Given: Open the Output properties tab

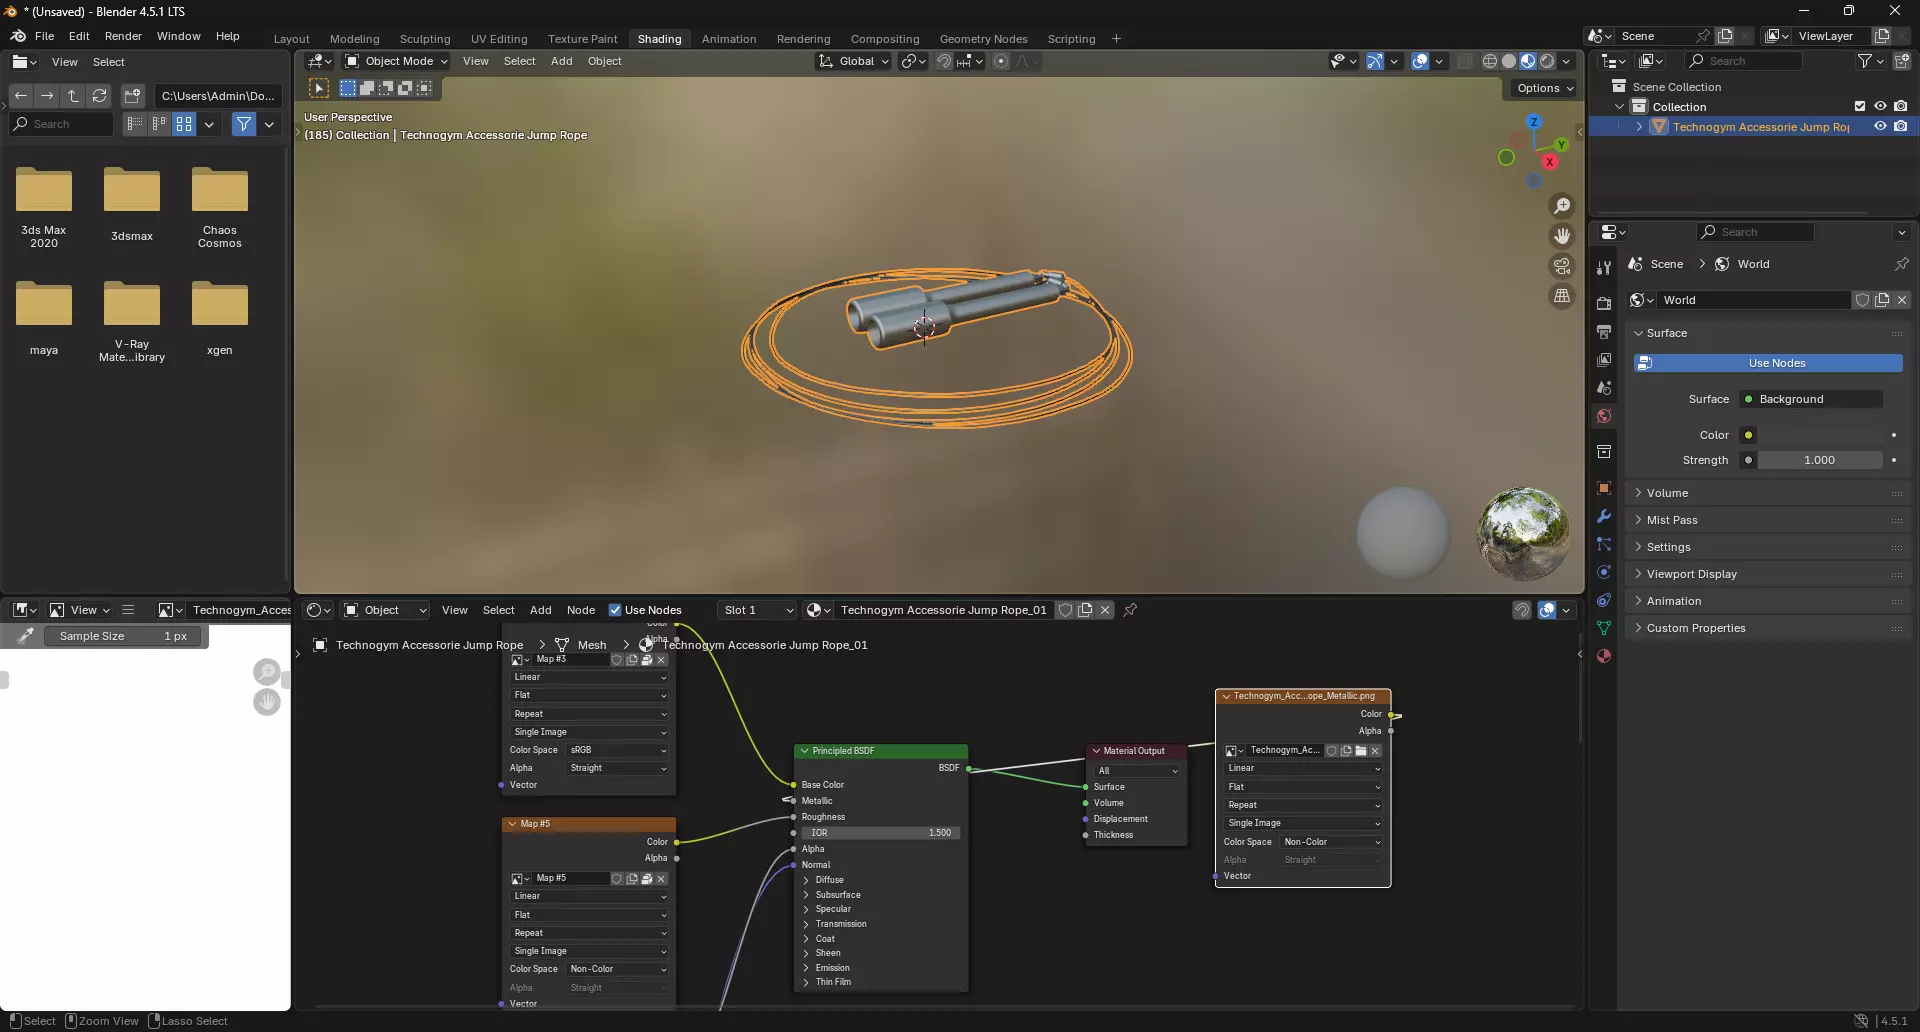Looking at the screenshot, I should [1604, 331].
